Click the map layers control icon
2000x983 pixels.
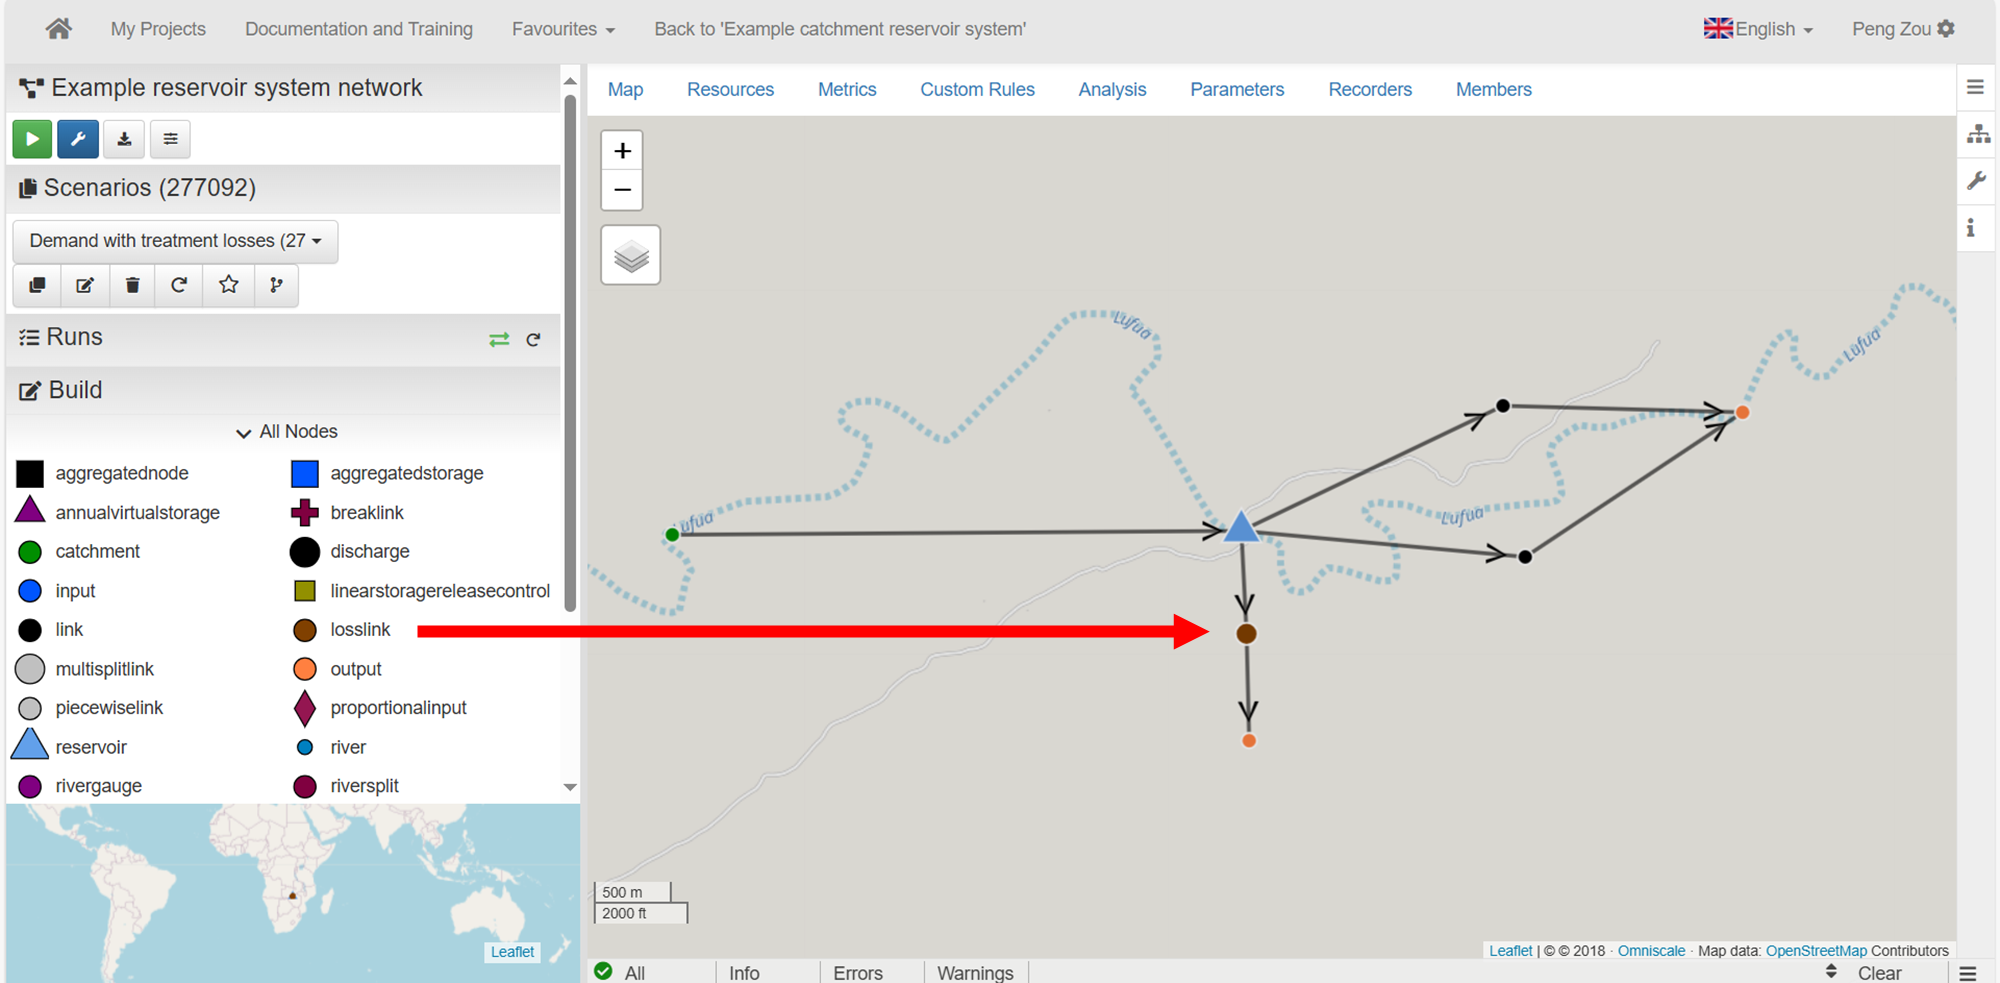coord(630,256)
